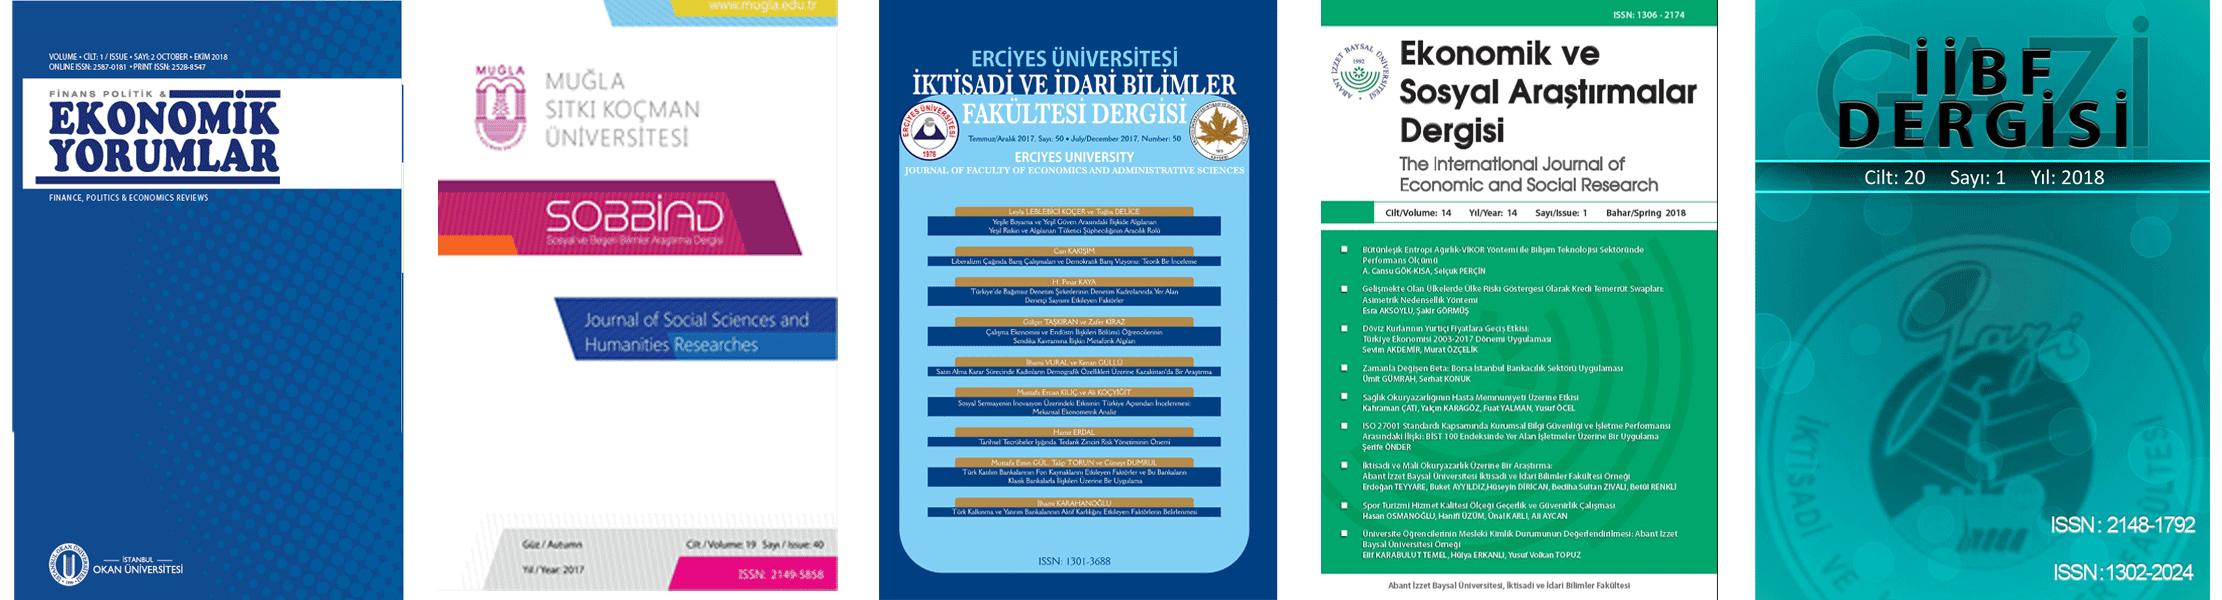Click 'ISSN: 1306 - 2174' in green header
The width and height of the screenshot is (2222, 600).
tap(1648, 15)
